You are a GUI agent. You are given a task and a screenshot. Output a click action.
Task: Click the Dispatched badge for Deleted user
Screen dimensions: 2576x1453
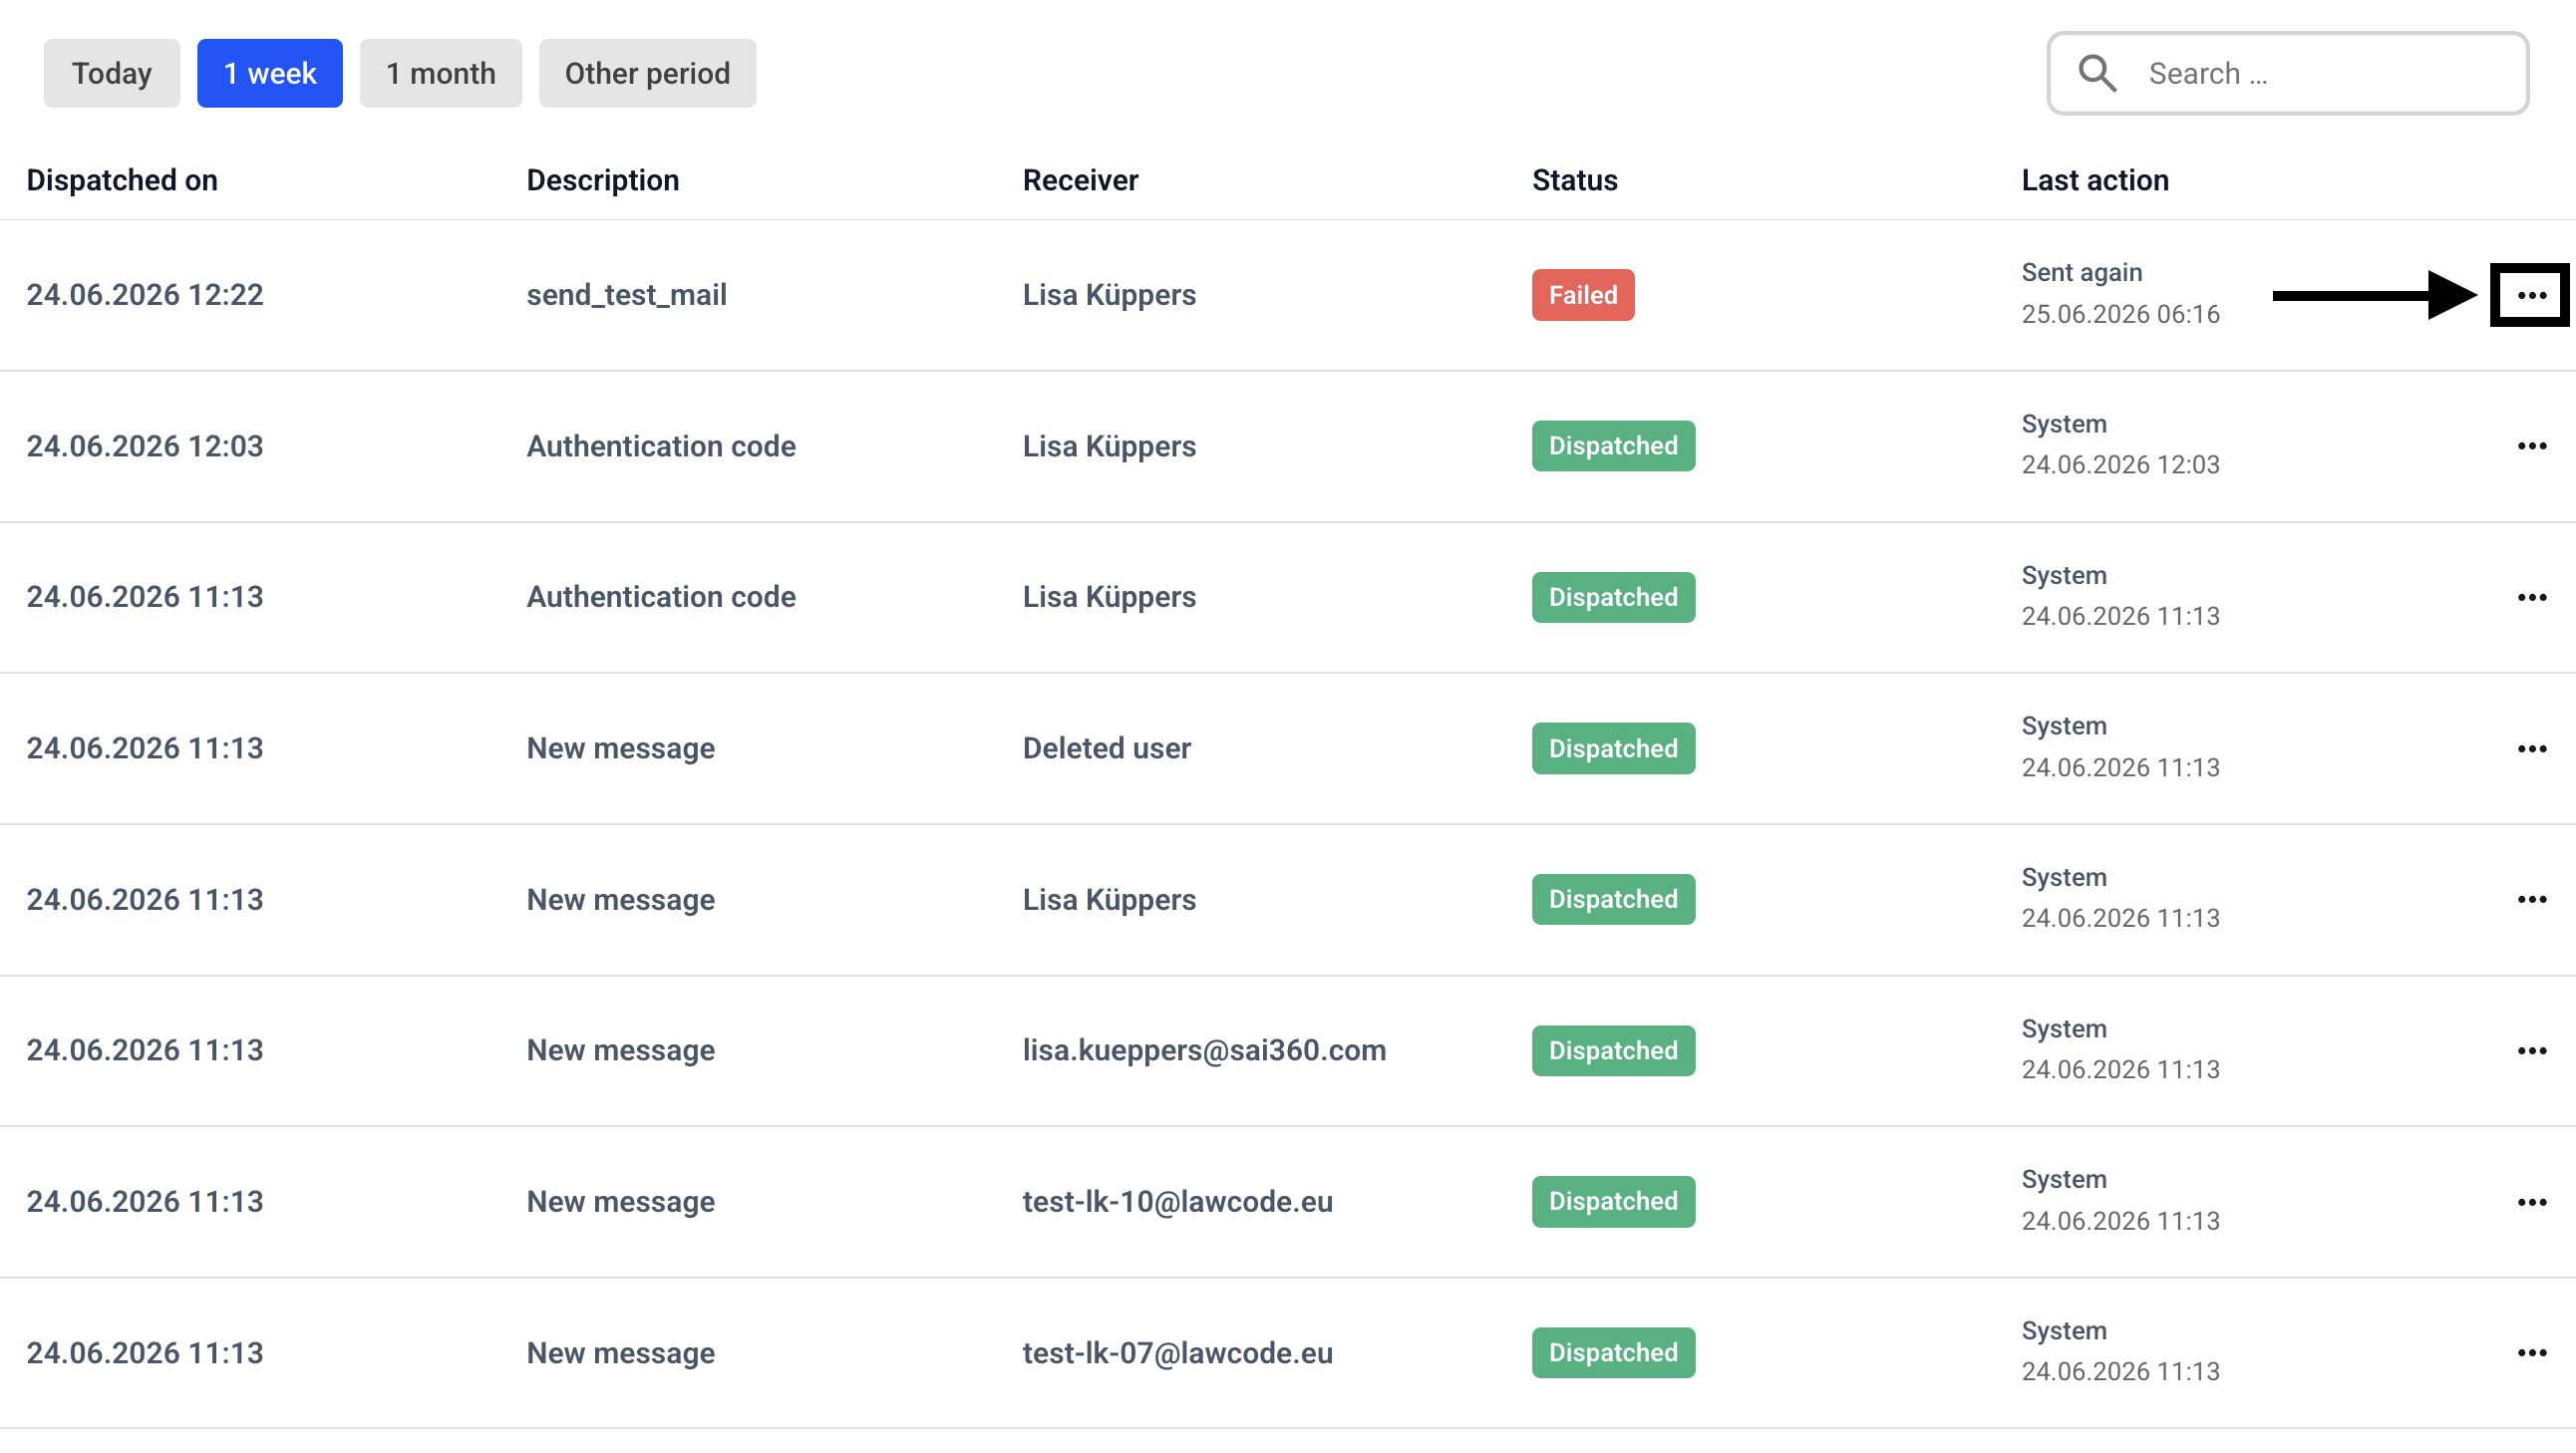pos(1613,749)
